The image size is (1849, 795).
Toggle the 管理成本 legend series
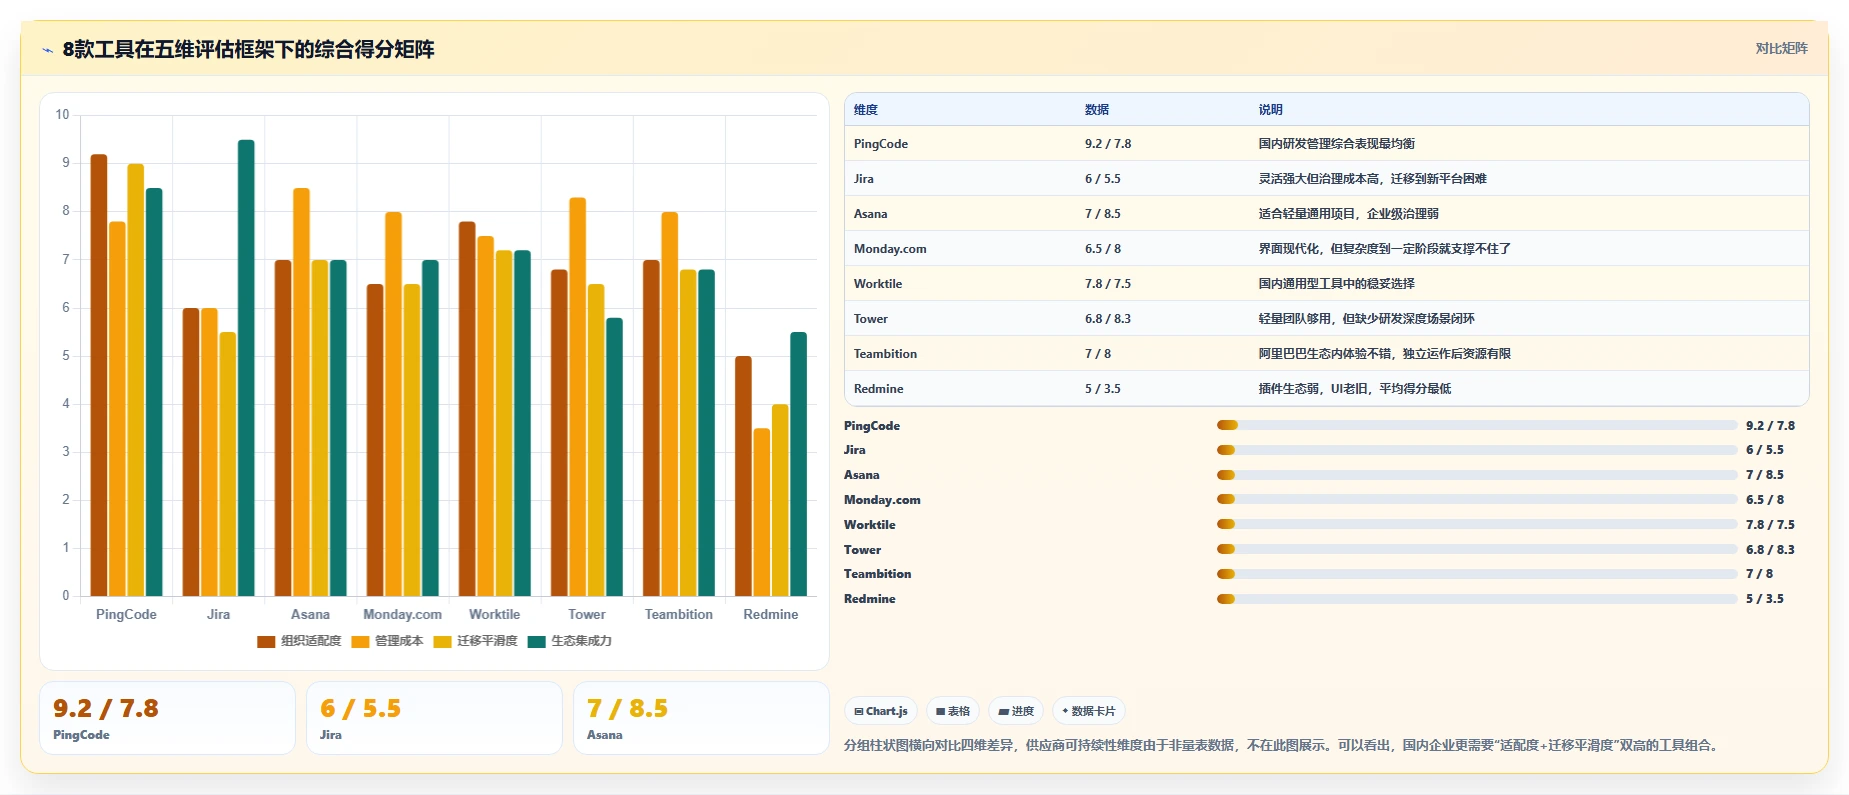(x=388, y=641)
